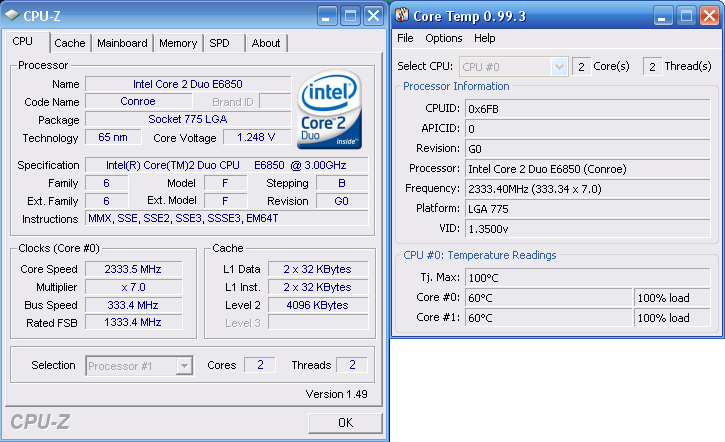Close the Core Temp window

click(x=709, y=16)
